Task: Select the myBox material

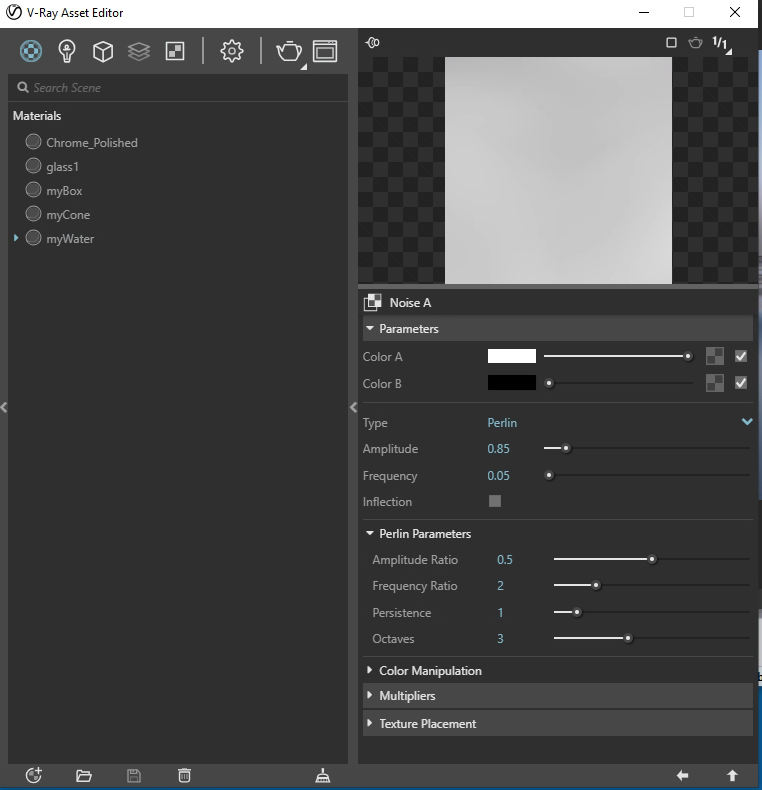Action: click(64, 191)
